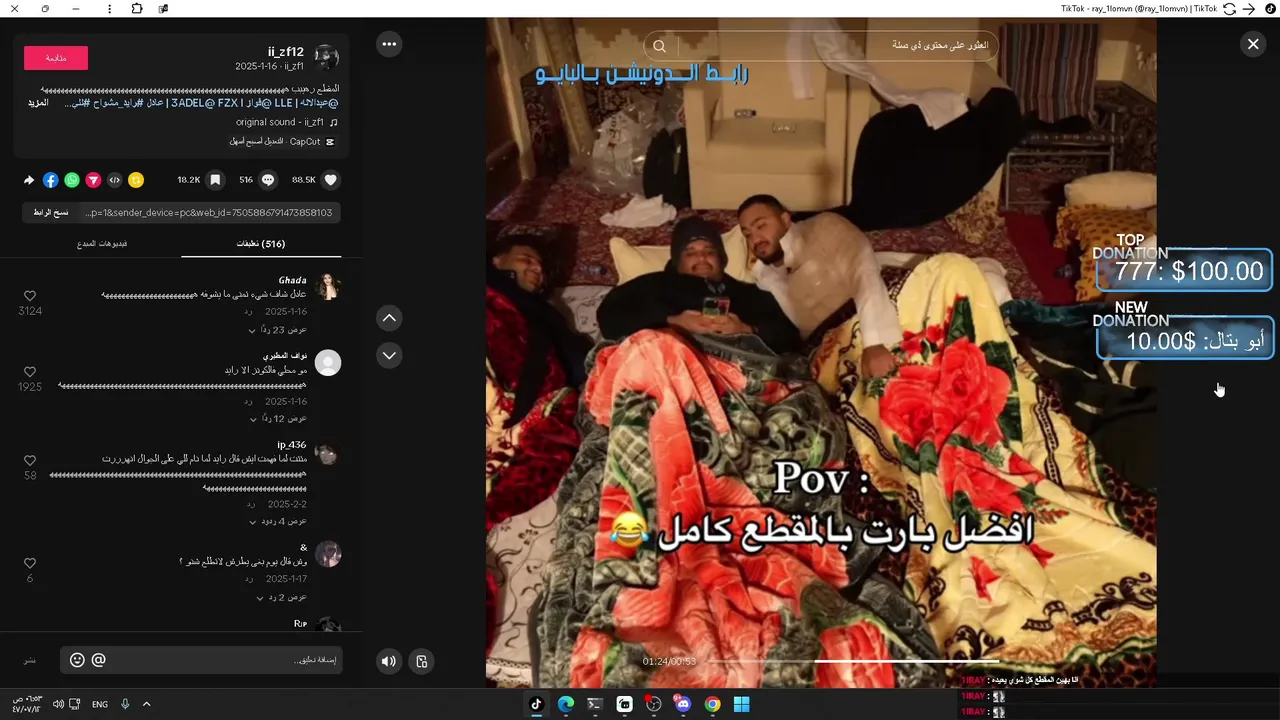Toggle the microphone in the system tray
Image resolution: width=1280 pixels, height=720 pixels.
tap(125, 704)
